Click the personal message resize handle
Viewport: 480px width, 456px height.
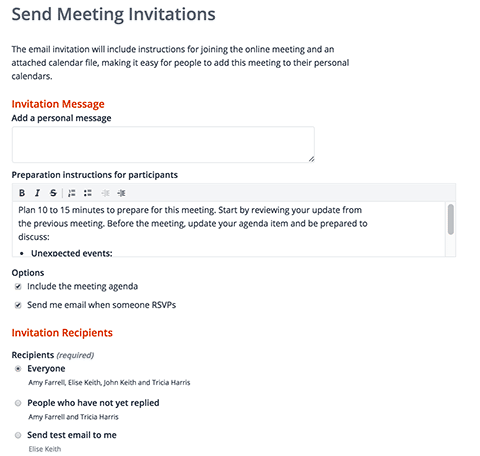point(311,159)
